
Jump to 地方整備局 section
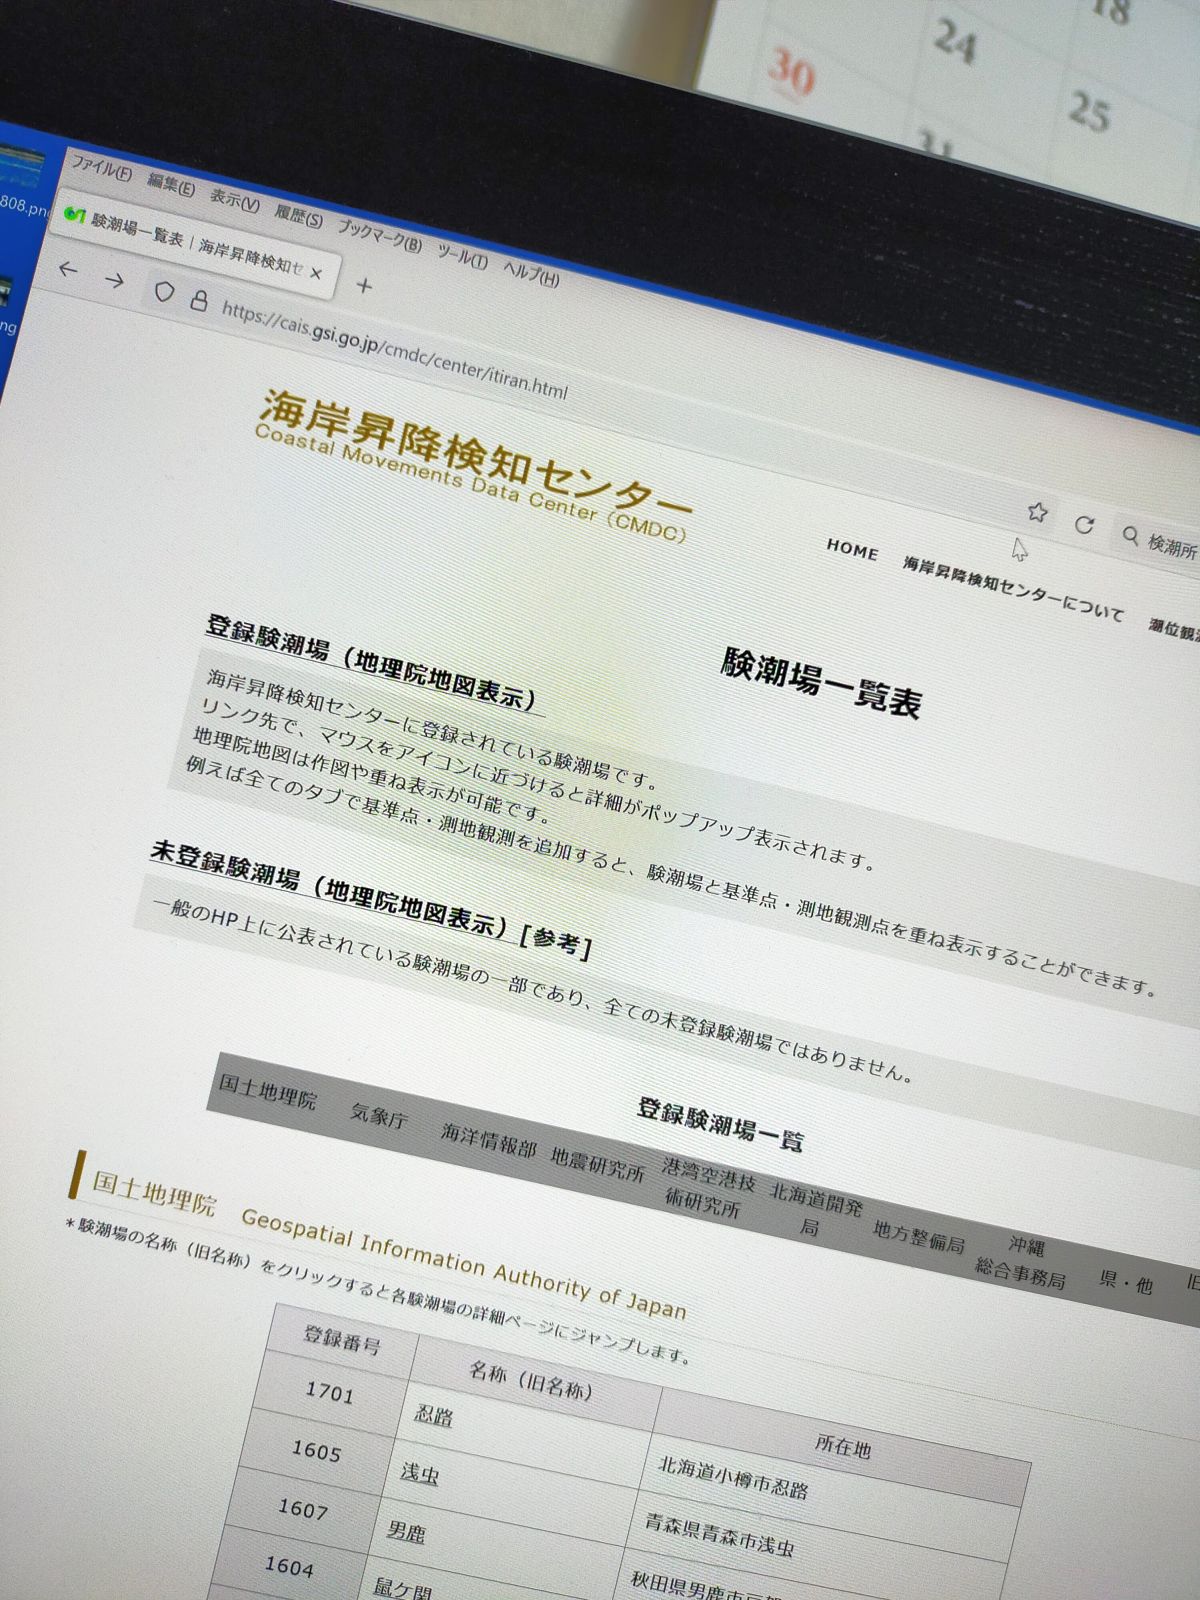pos(918,1238)
